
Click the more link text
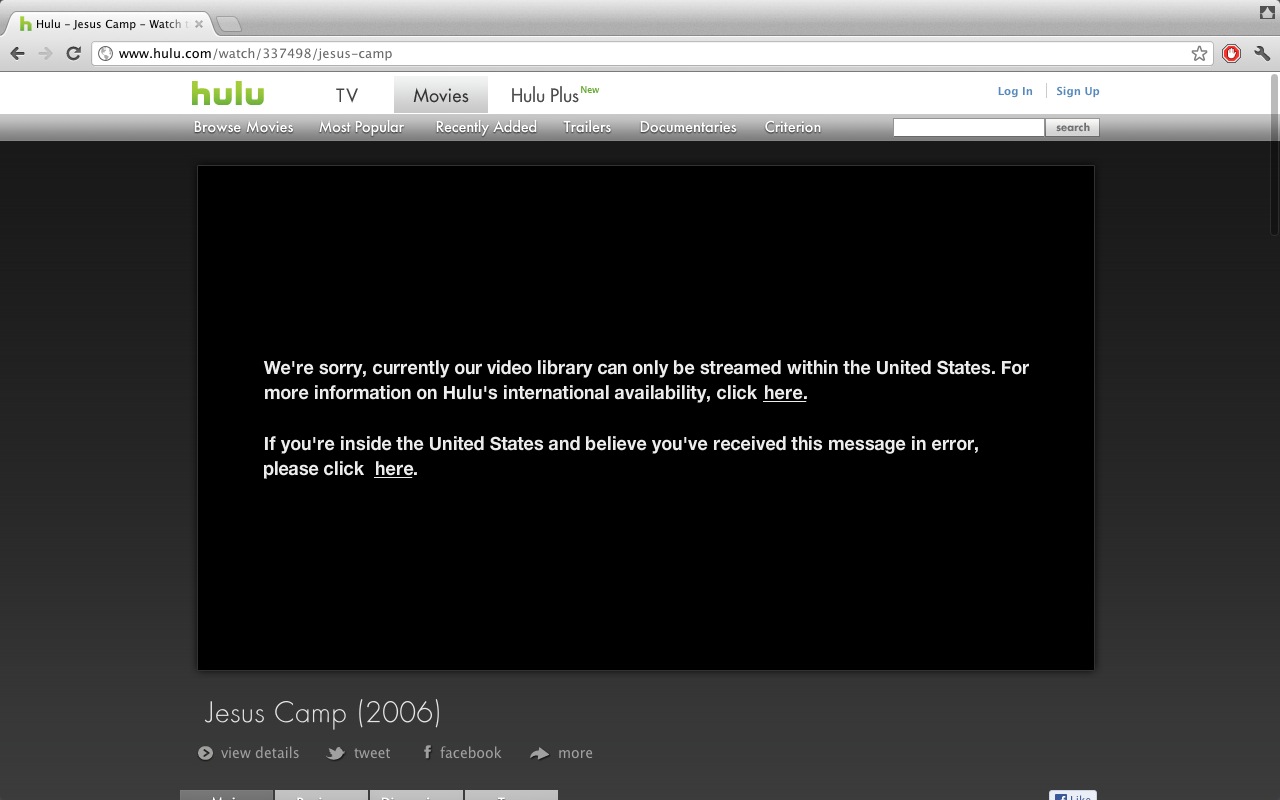(575, 753)
